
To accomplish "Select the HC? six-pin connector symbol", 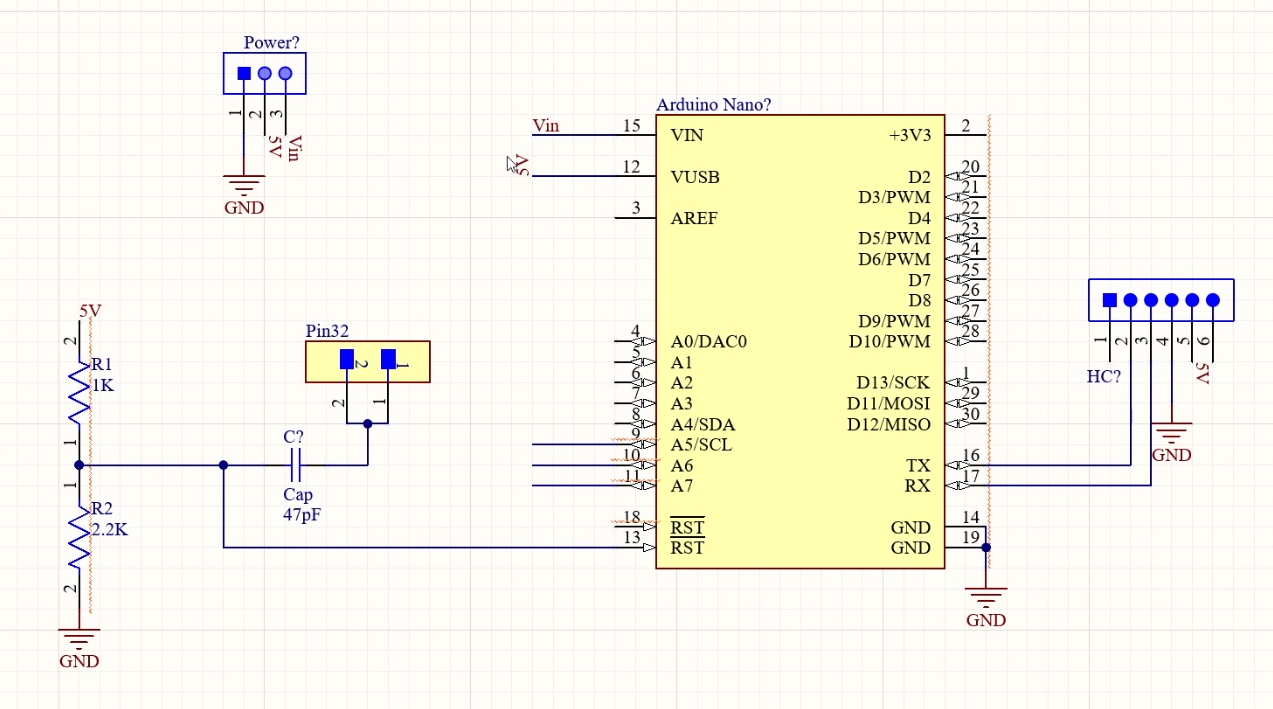I will click(x=1161, y=299).
